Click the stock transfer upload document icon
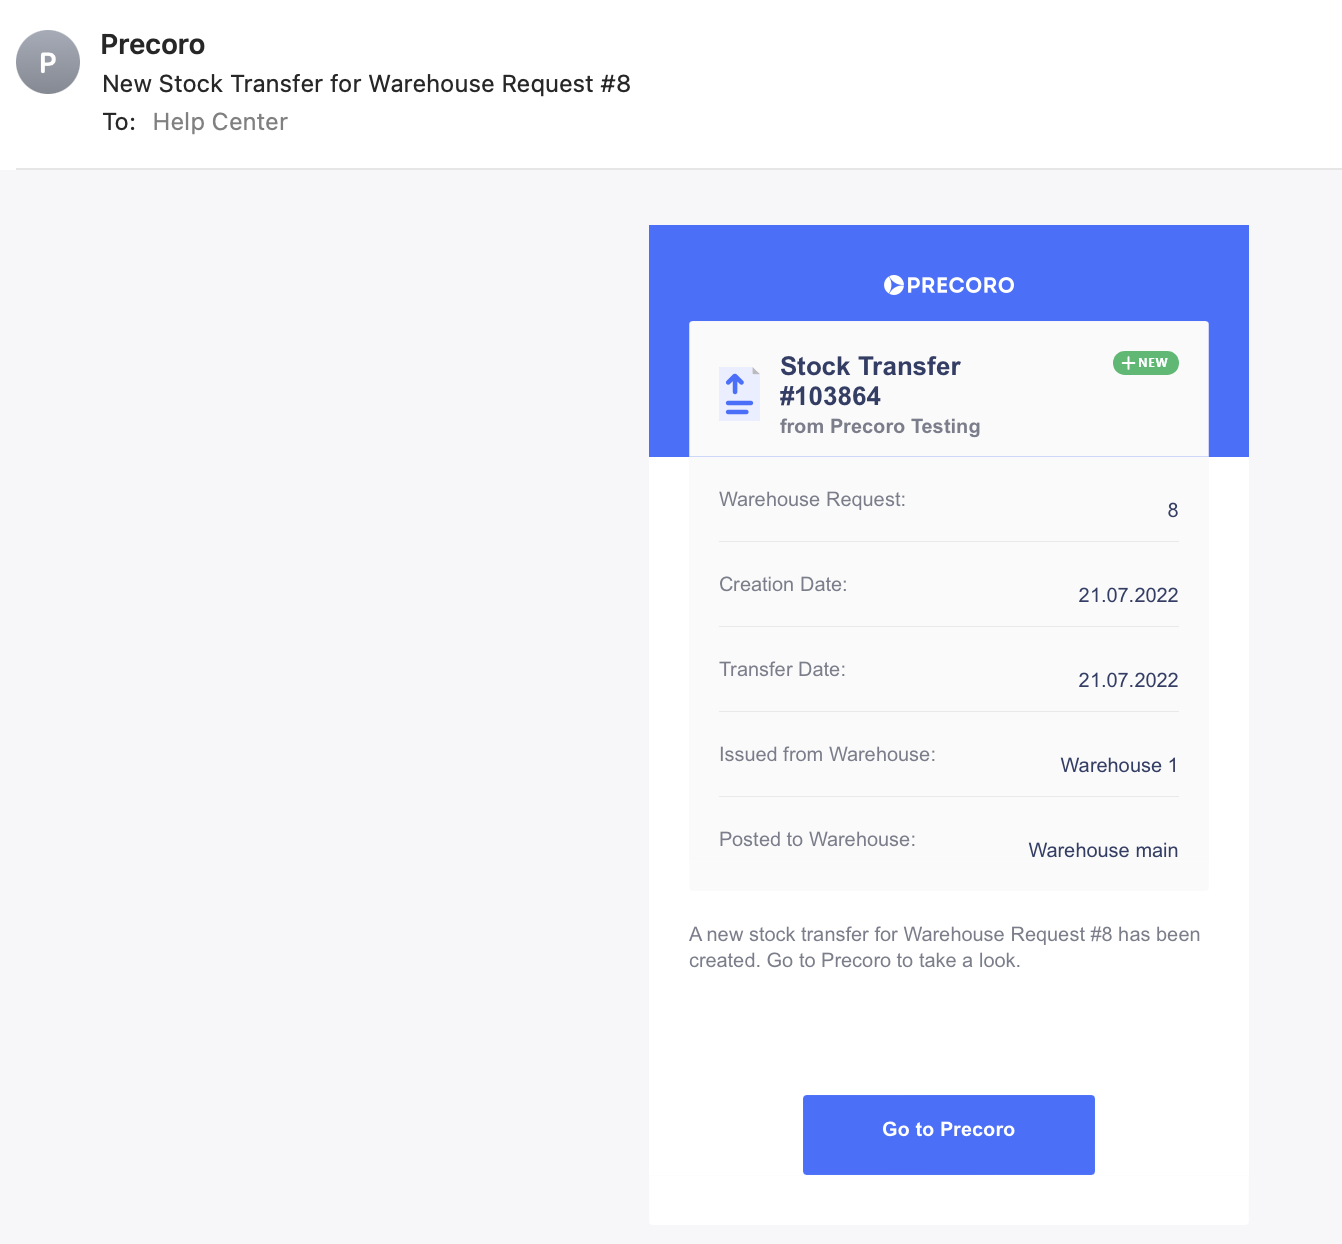This screenshot has height=1244, width=1342. click(739, 393)
